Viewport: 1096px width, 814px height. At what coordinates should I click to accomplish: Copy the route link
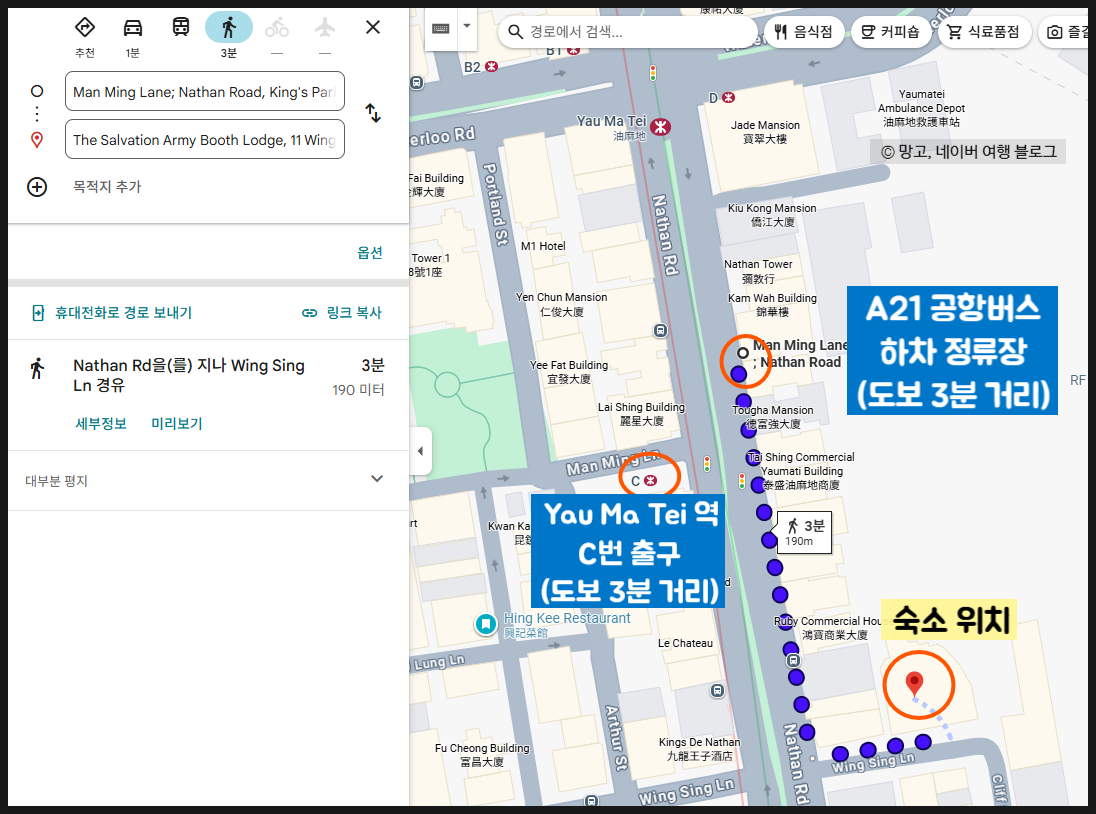[342, 313]
